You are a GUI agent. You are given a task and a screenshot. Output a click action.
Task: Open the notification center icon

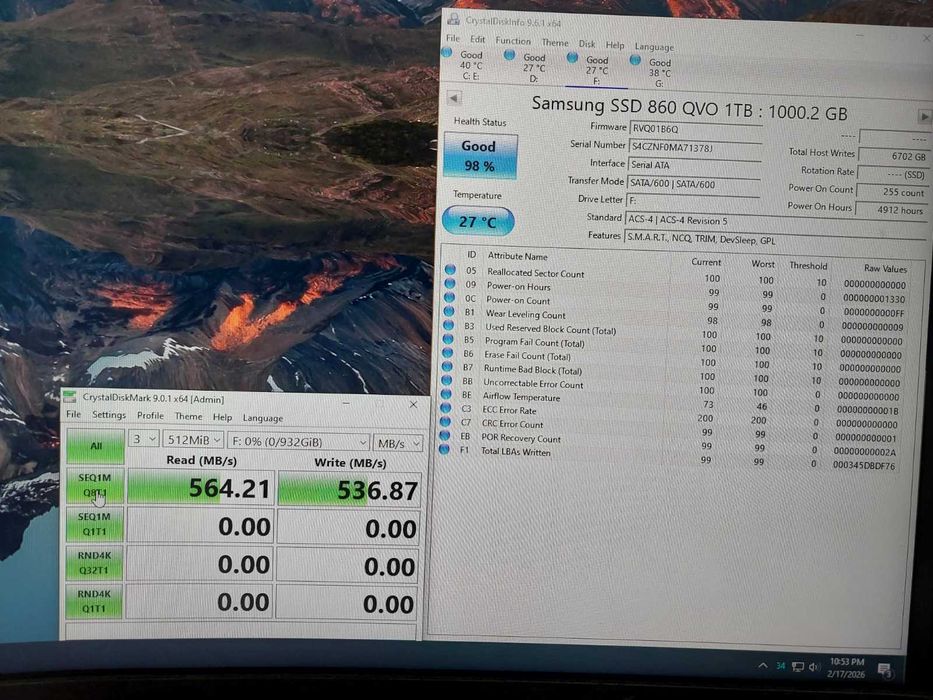(x=885, y=670)
